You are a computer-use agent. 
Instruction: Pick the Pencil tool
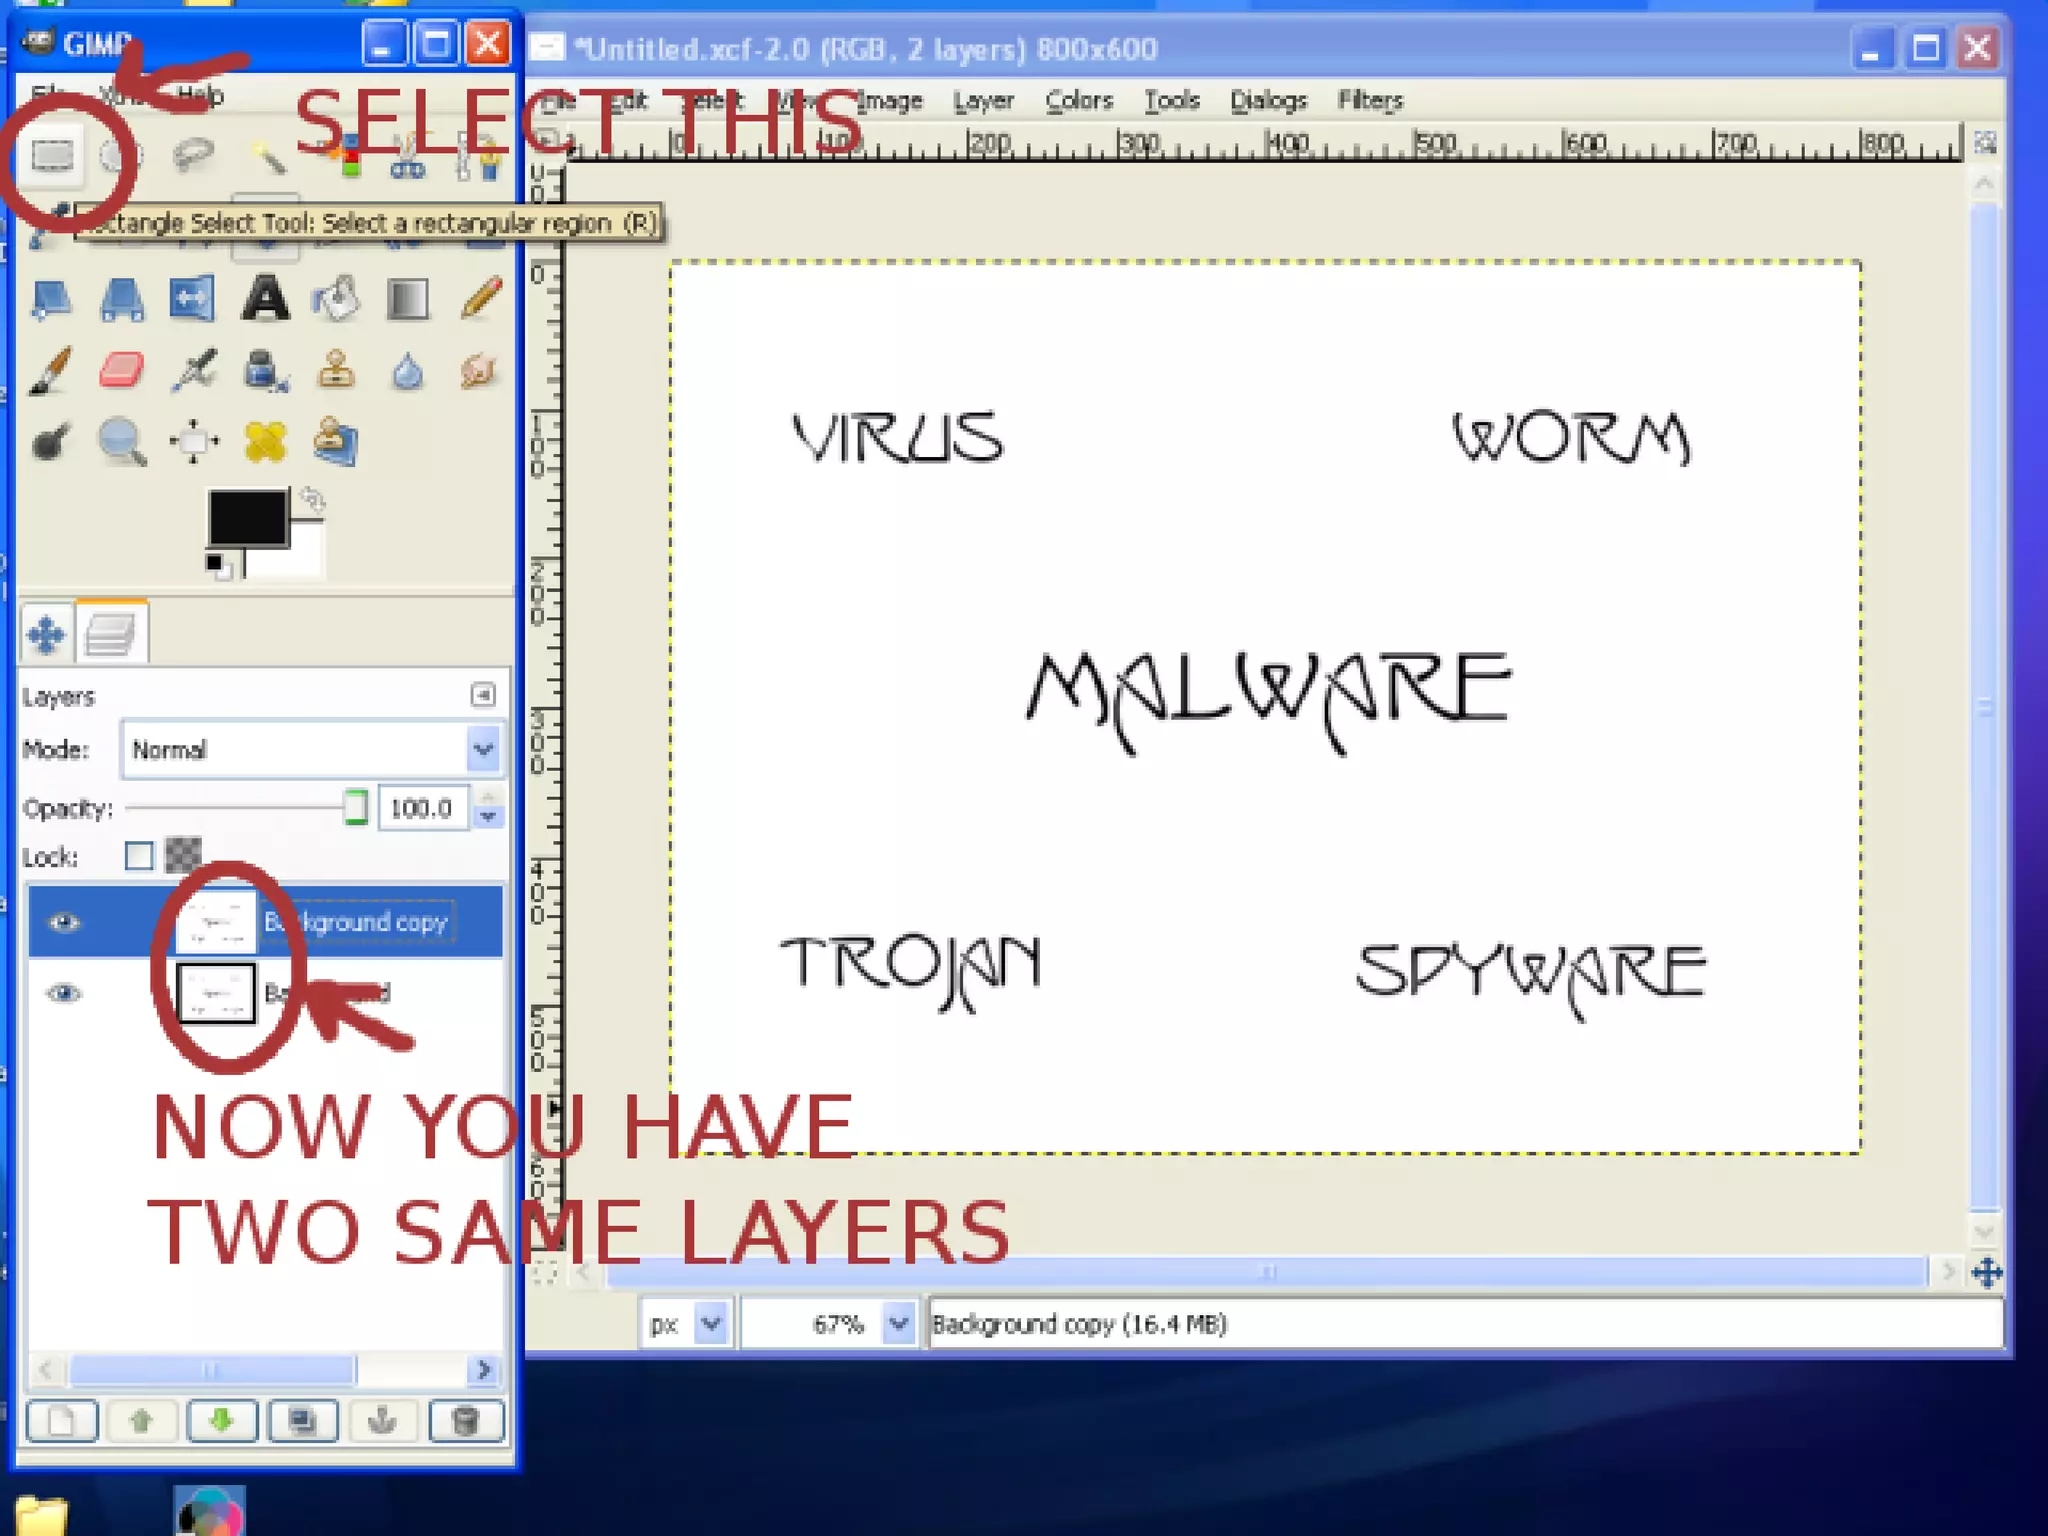point(481,299)
